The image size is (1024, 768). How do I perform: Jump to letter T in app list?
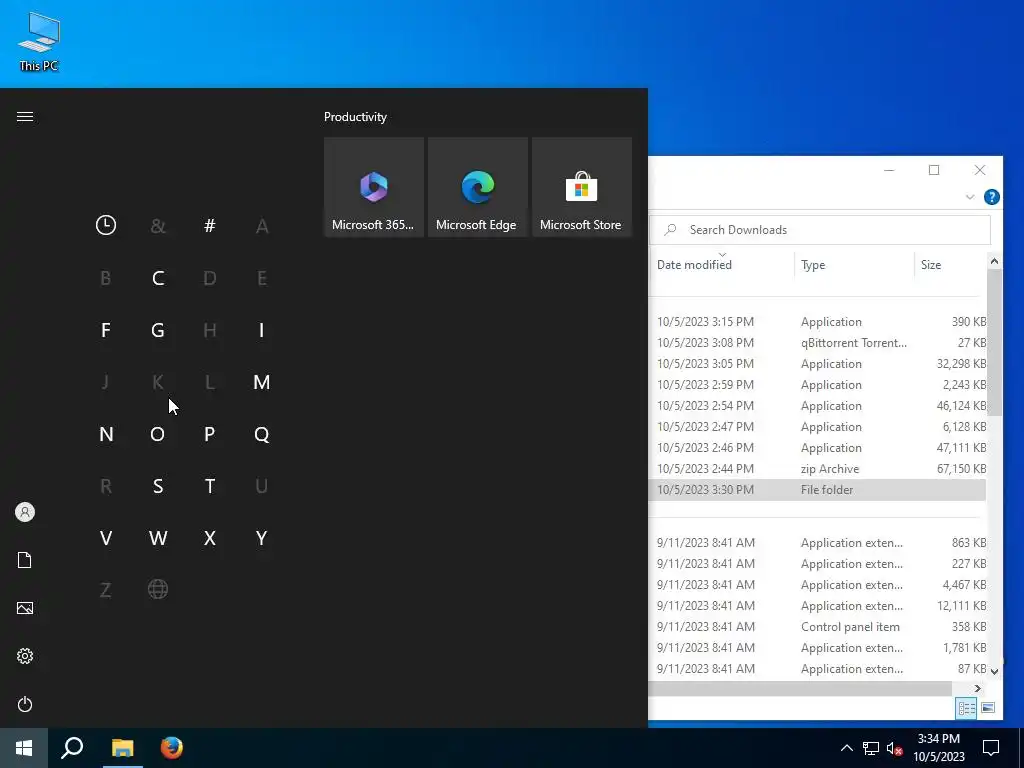pyautogui.click(x=210, y=486)
